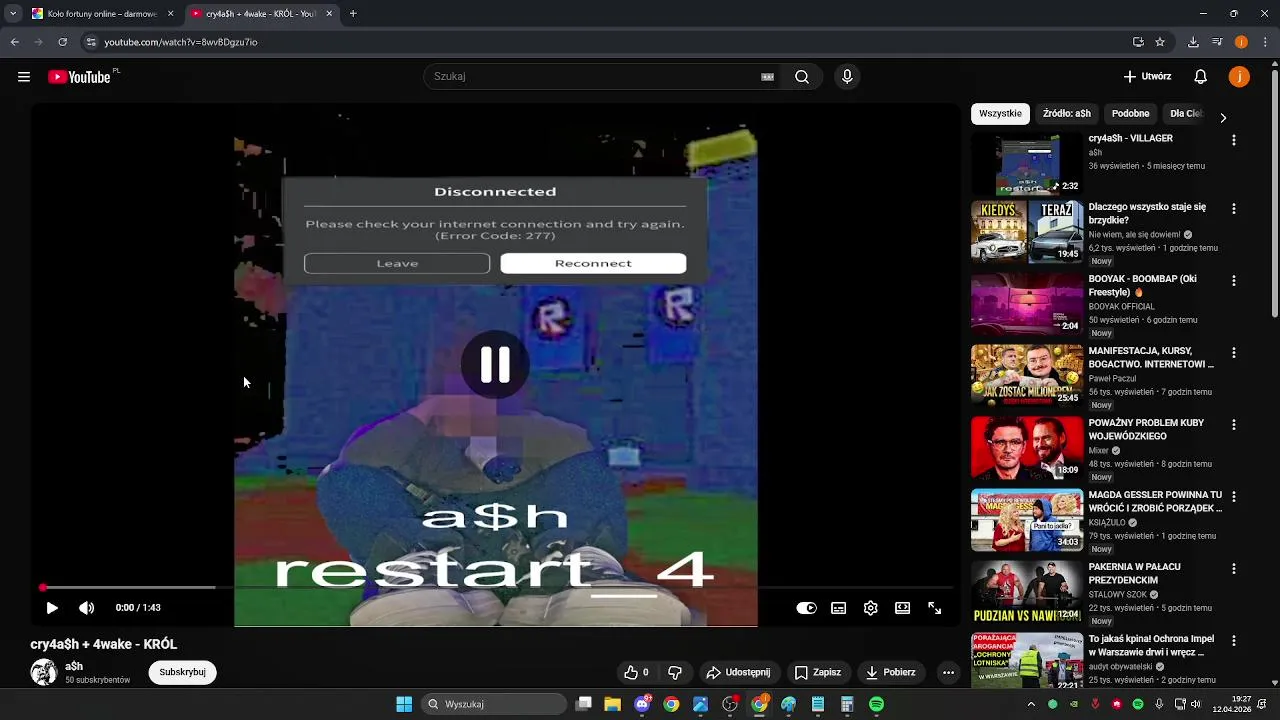1280x720 pixels.
Task: Open the Windows Start menu
Action: click(404, 704)
